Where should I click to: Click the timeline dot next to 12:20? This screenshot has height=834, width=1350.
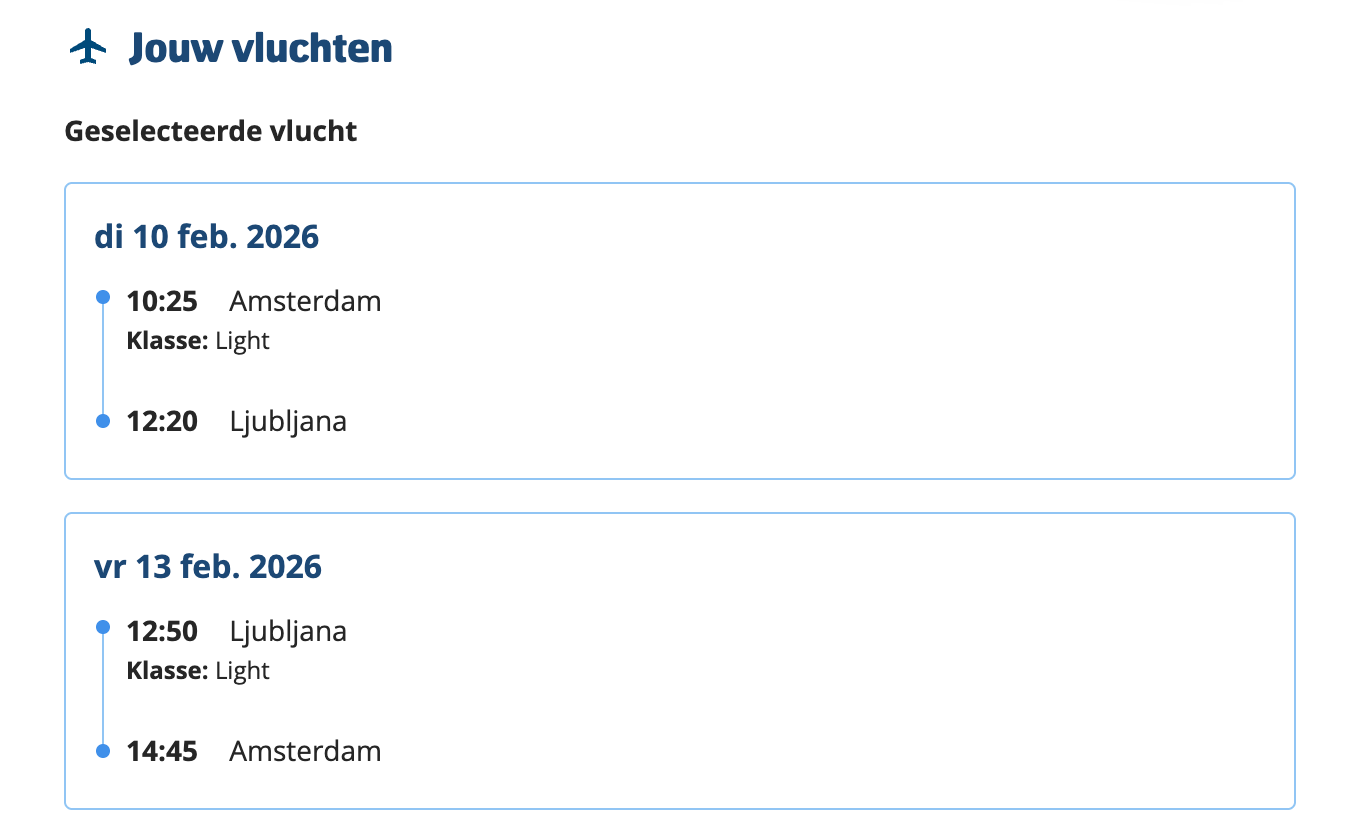102,421
